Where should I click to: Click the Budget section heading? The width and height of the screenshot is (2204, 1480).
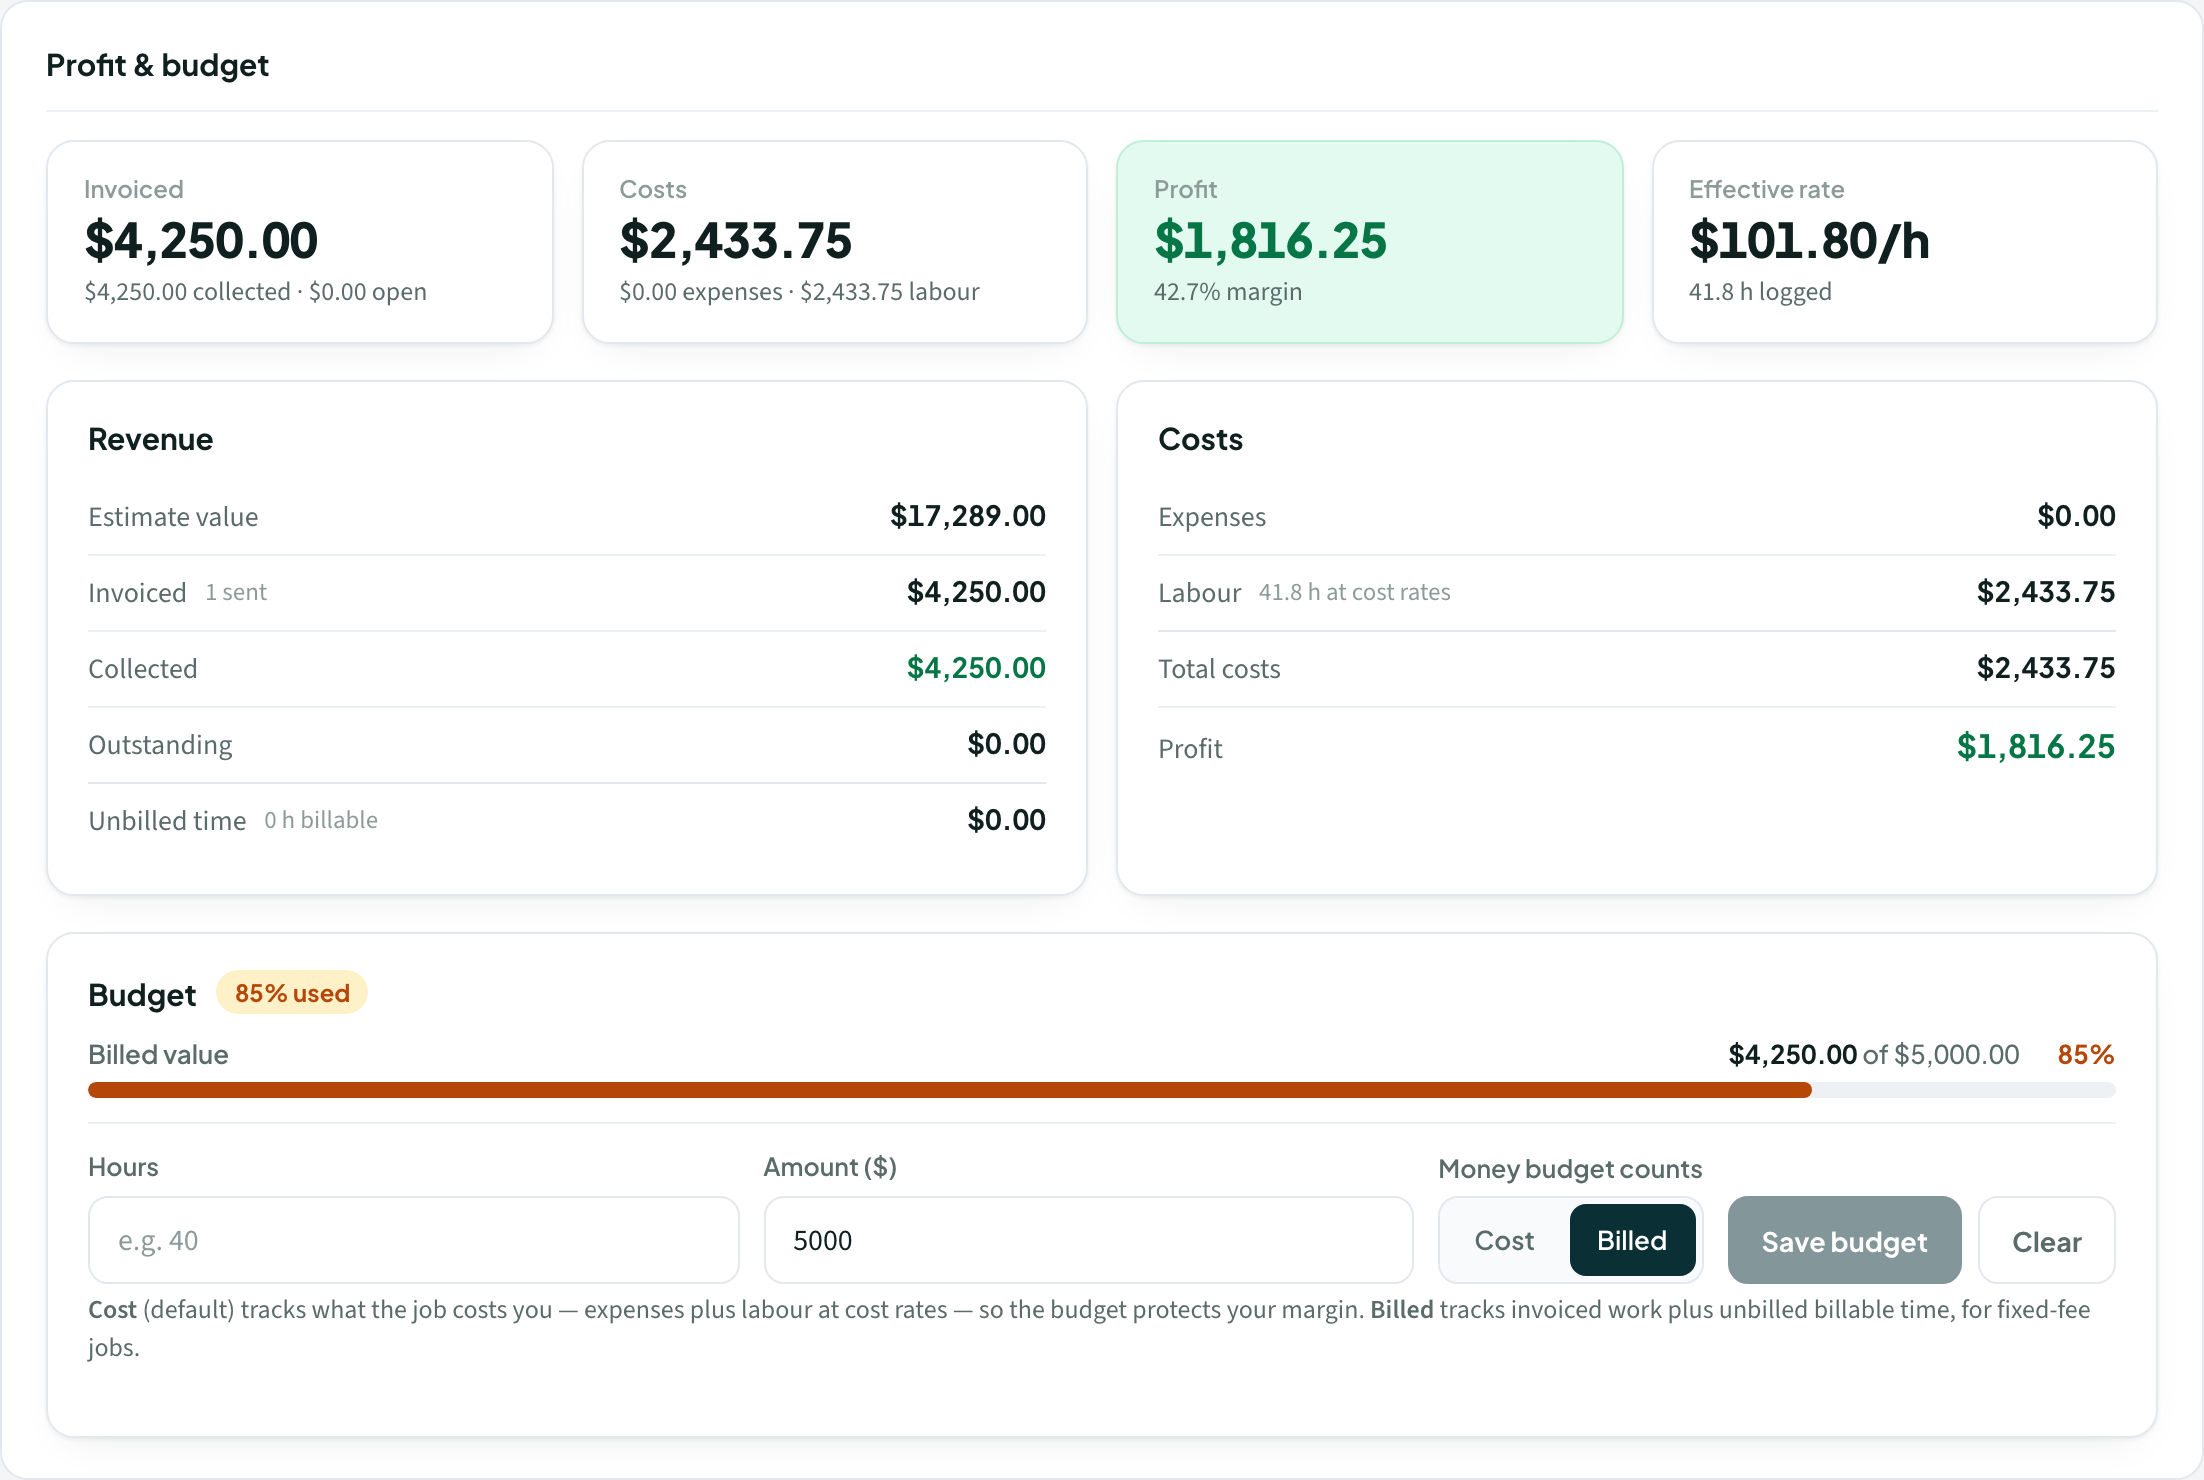(x=142, y=995)
